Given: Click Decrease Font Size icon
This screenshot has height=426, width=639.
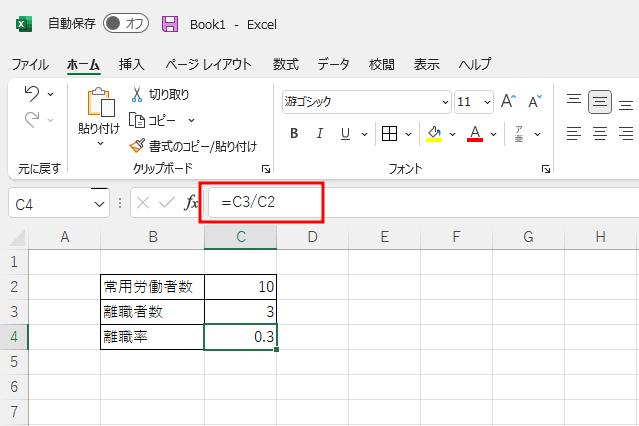Looking at the screenshot, I should click(535, 101).
